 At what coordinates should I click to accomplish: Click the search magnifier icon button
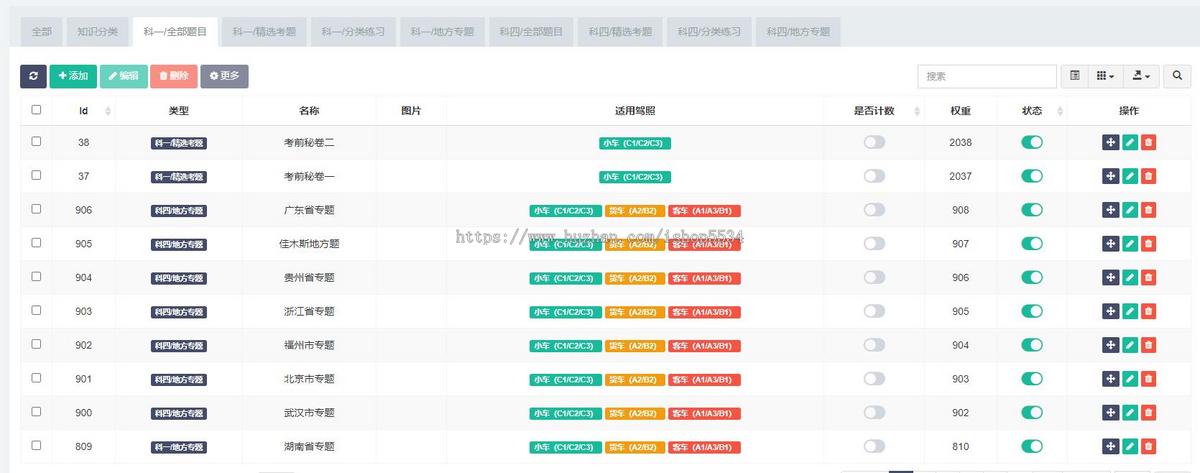coord(1177,76)
